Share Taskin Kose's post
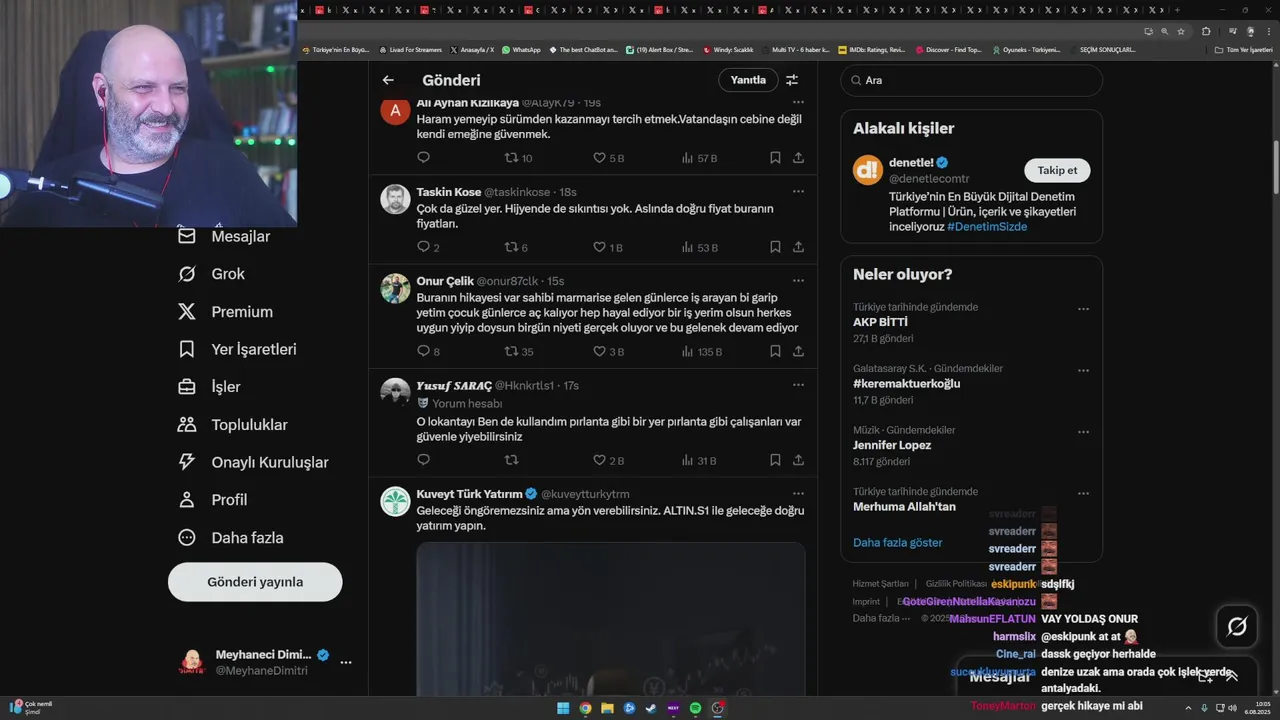This screenshot has width=1280, height=720. pos(798,247)
